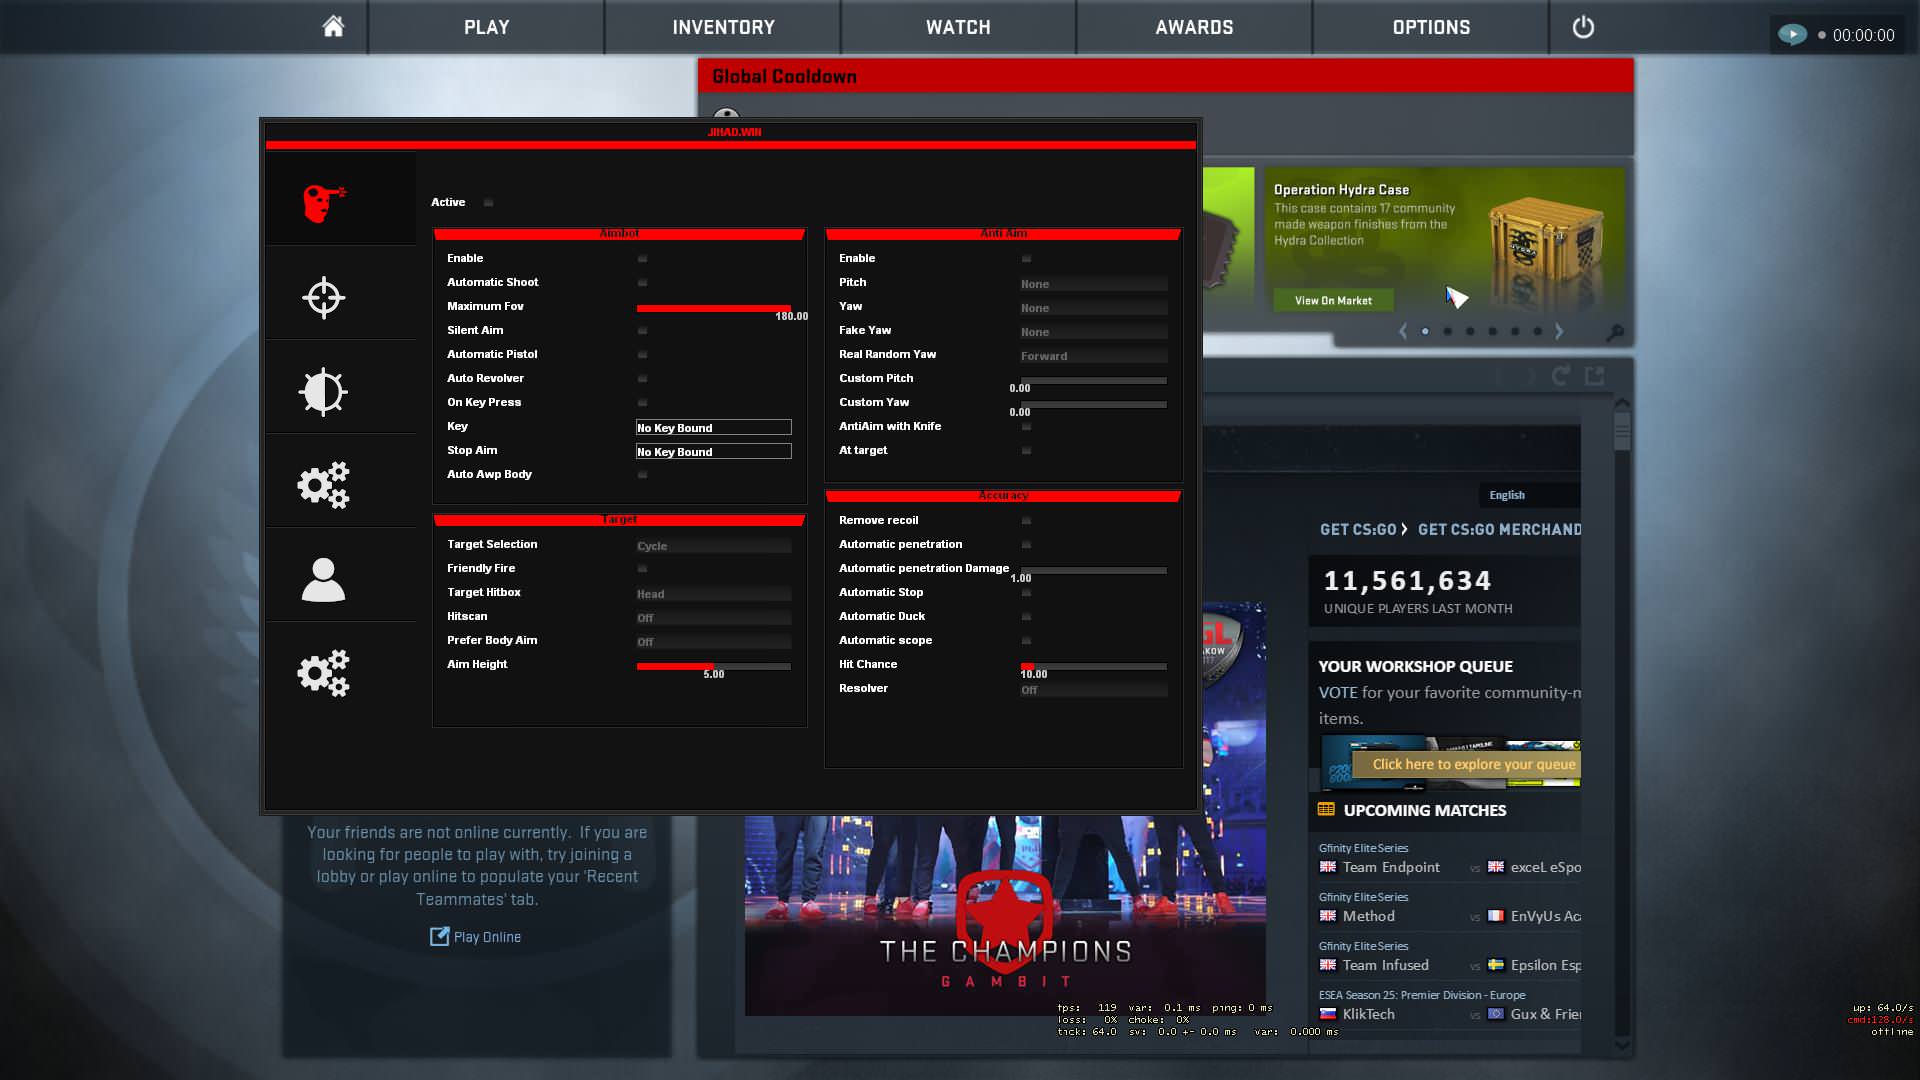Adjust the Custom Pitch slider
1920x1080 pixels.
[x=1093, y=380]
